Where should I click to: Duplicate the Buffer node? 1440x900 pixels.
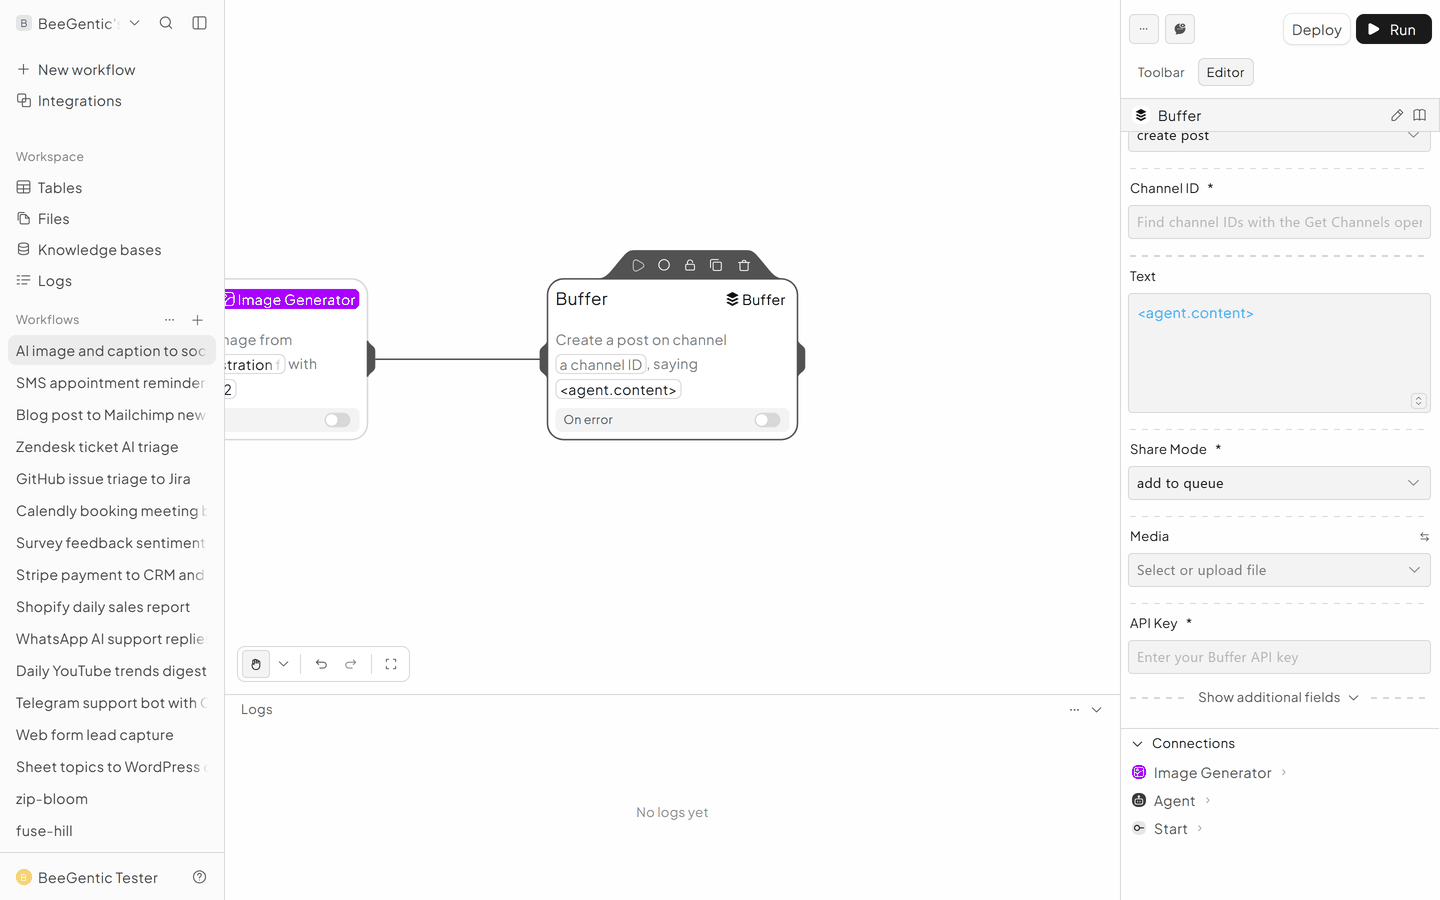[716, 265]
